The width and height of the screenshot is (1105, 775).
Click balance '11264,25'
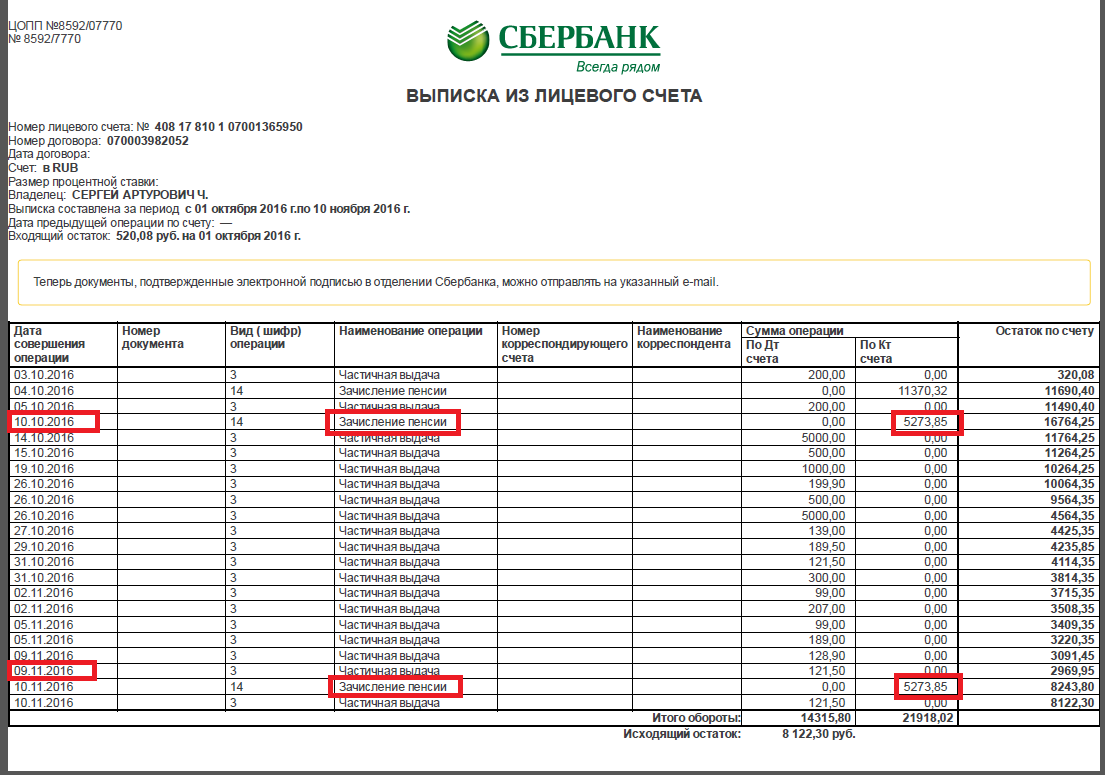pyautogui.click(x=1069, y=452)
